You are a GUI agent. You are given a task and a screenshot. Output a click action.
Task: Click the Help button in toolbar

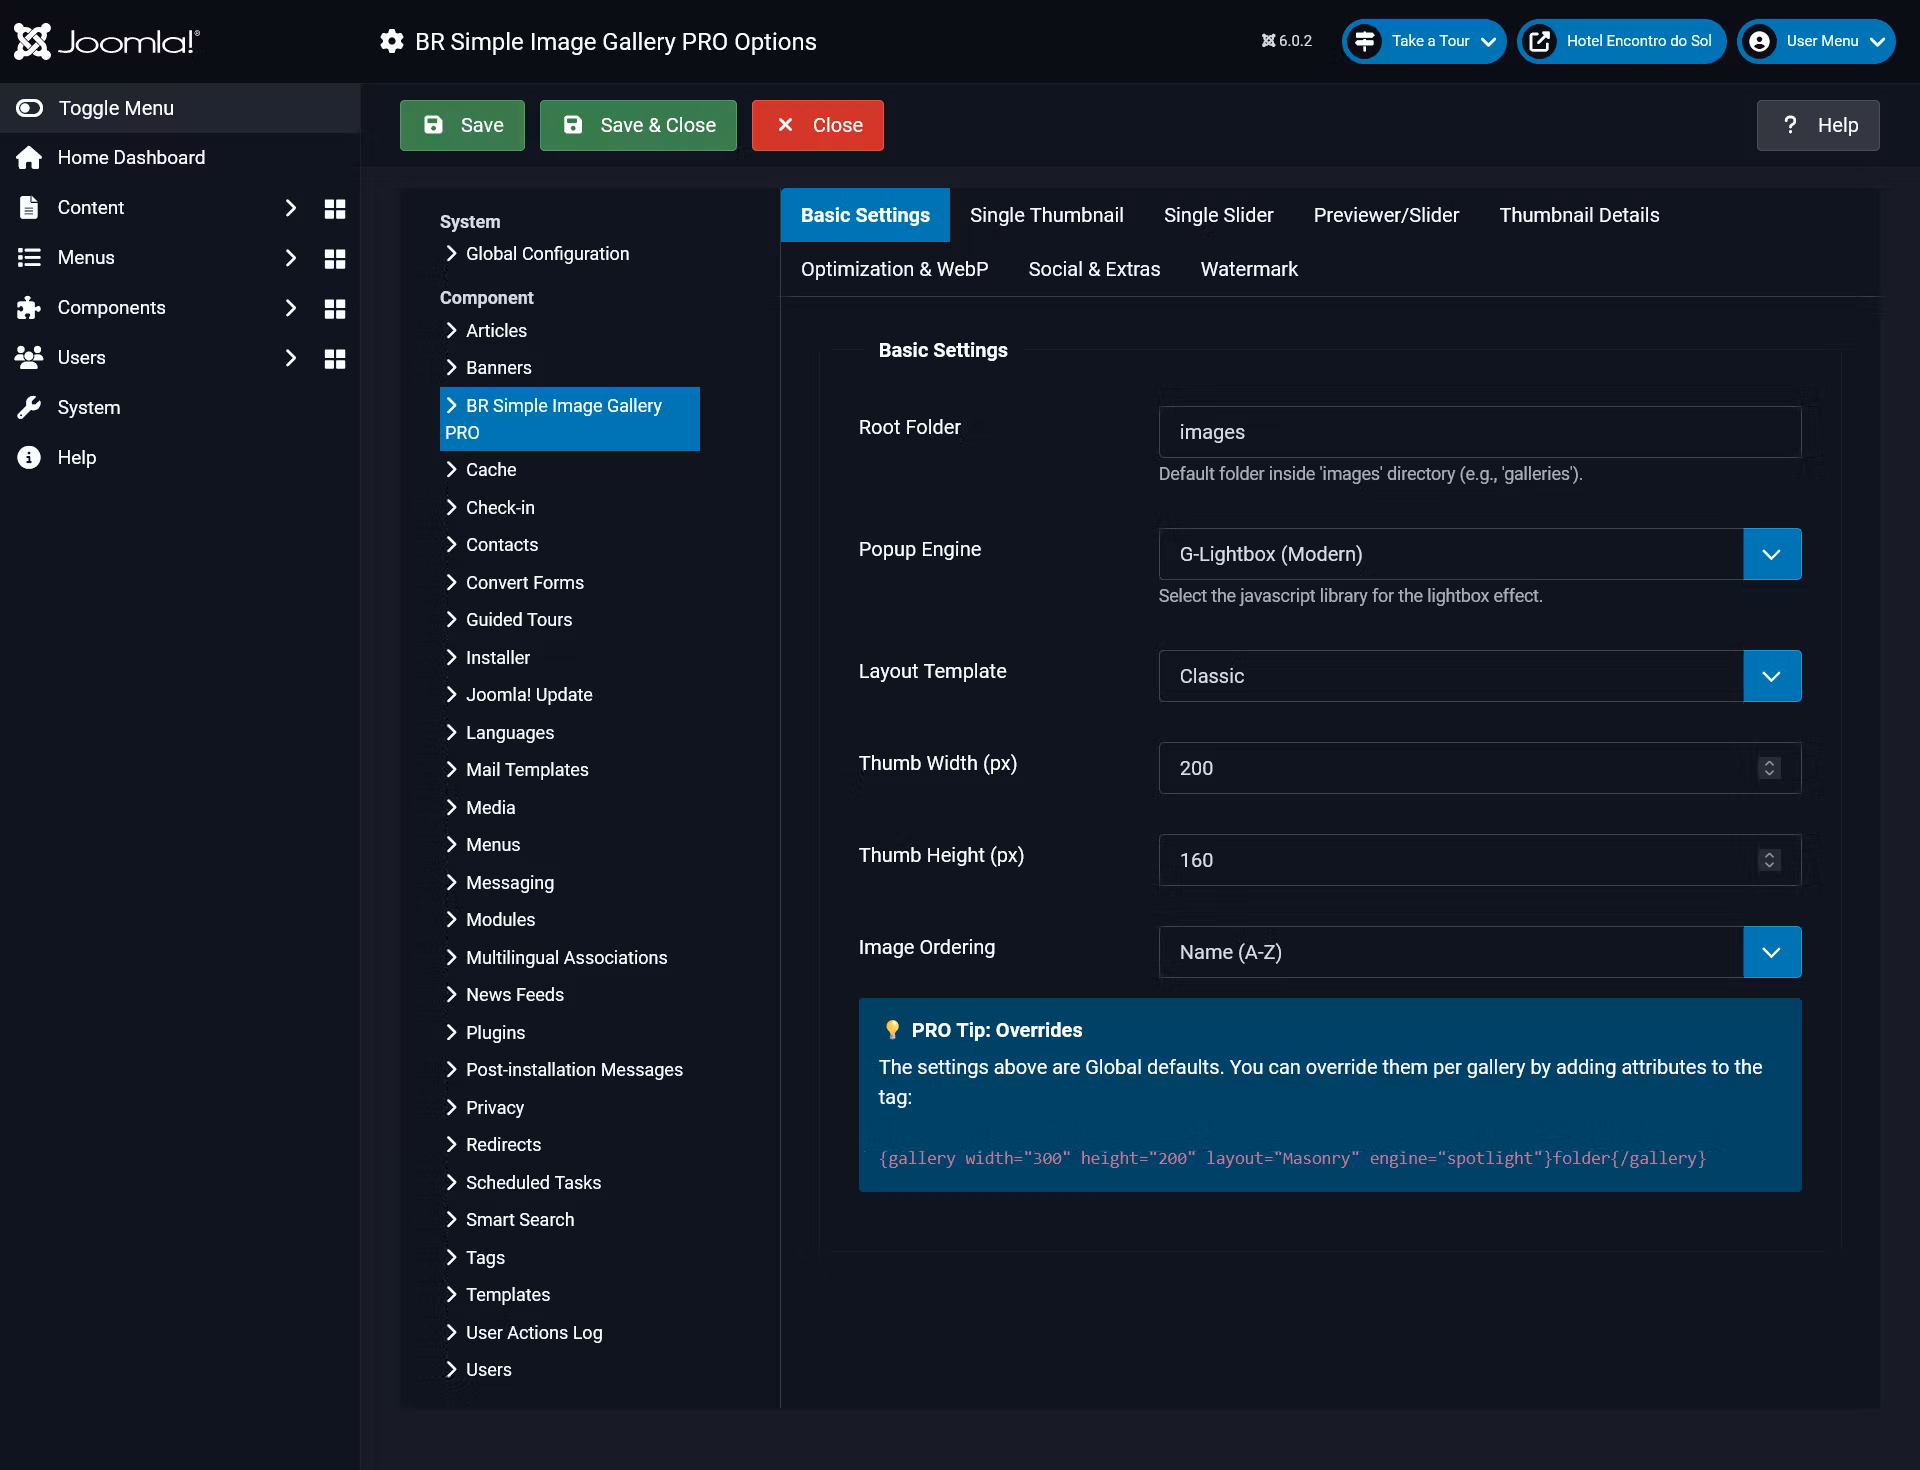1818,125
